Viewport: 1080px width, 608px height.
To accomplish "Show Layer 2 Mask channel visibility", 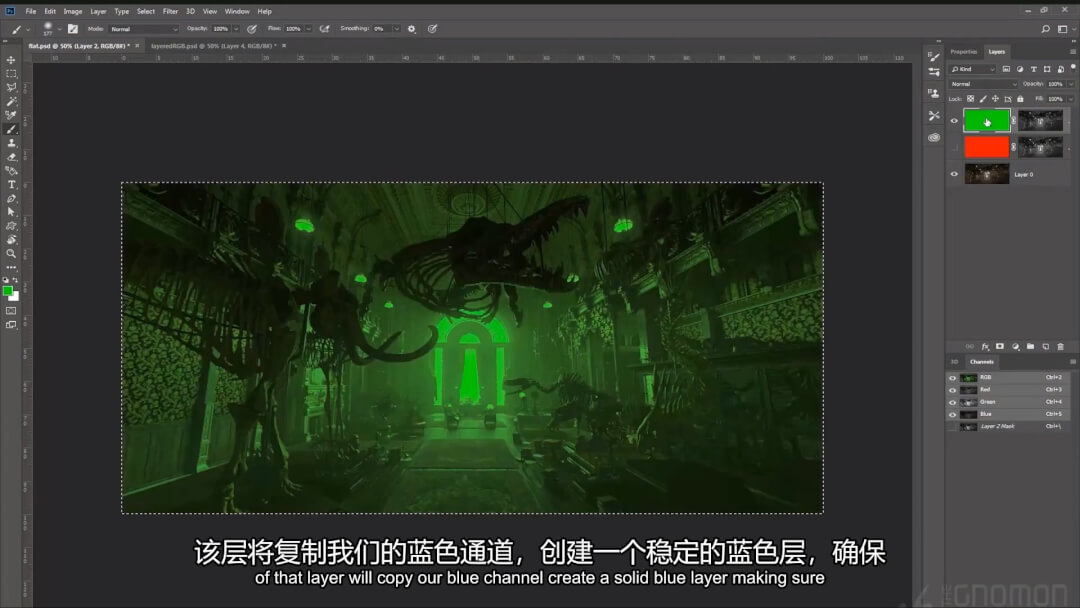I will coord(953,427).
